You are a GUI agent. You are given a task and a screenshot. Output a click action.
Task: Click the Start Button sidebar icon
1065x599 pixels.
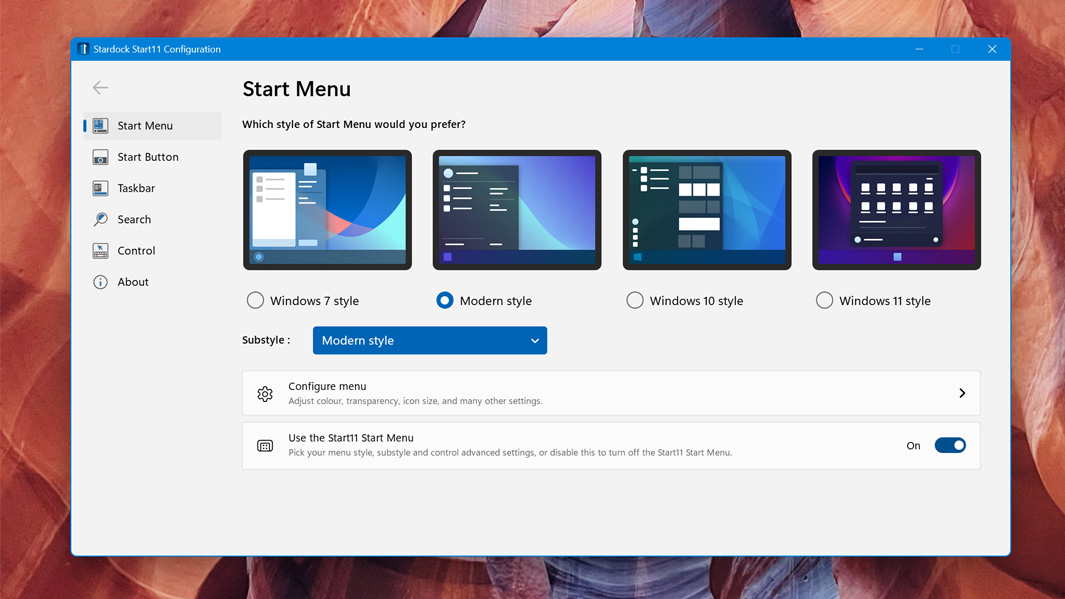(x=100, y=157)
